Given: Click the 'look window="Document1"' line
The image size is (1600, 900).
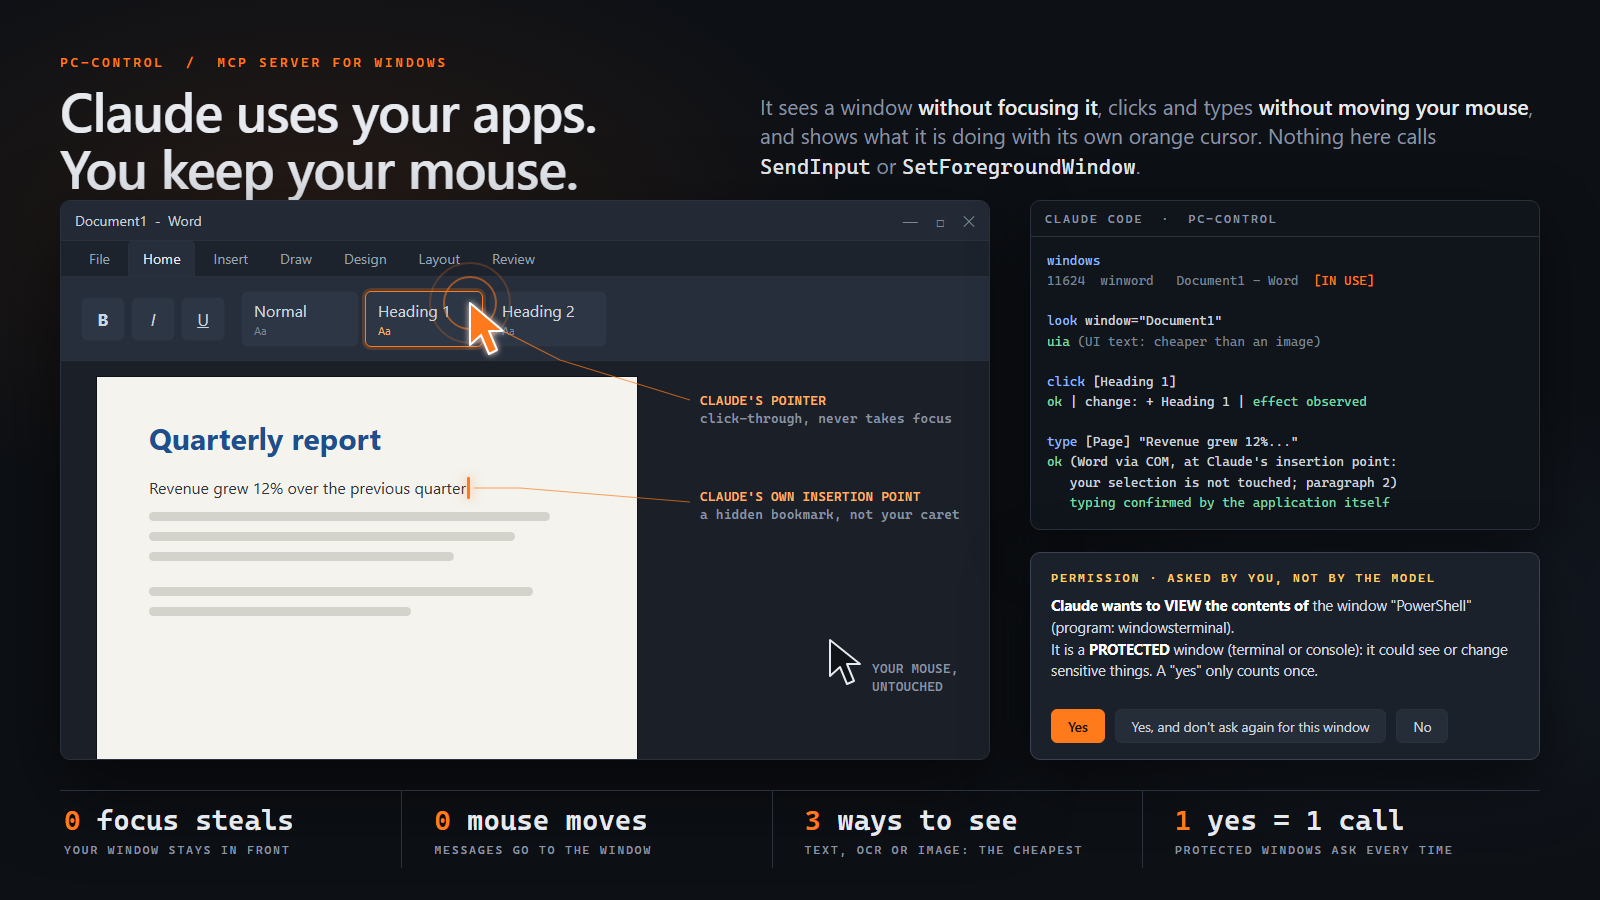Looking at the screenshot, I should coord(1134,321).
